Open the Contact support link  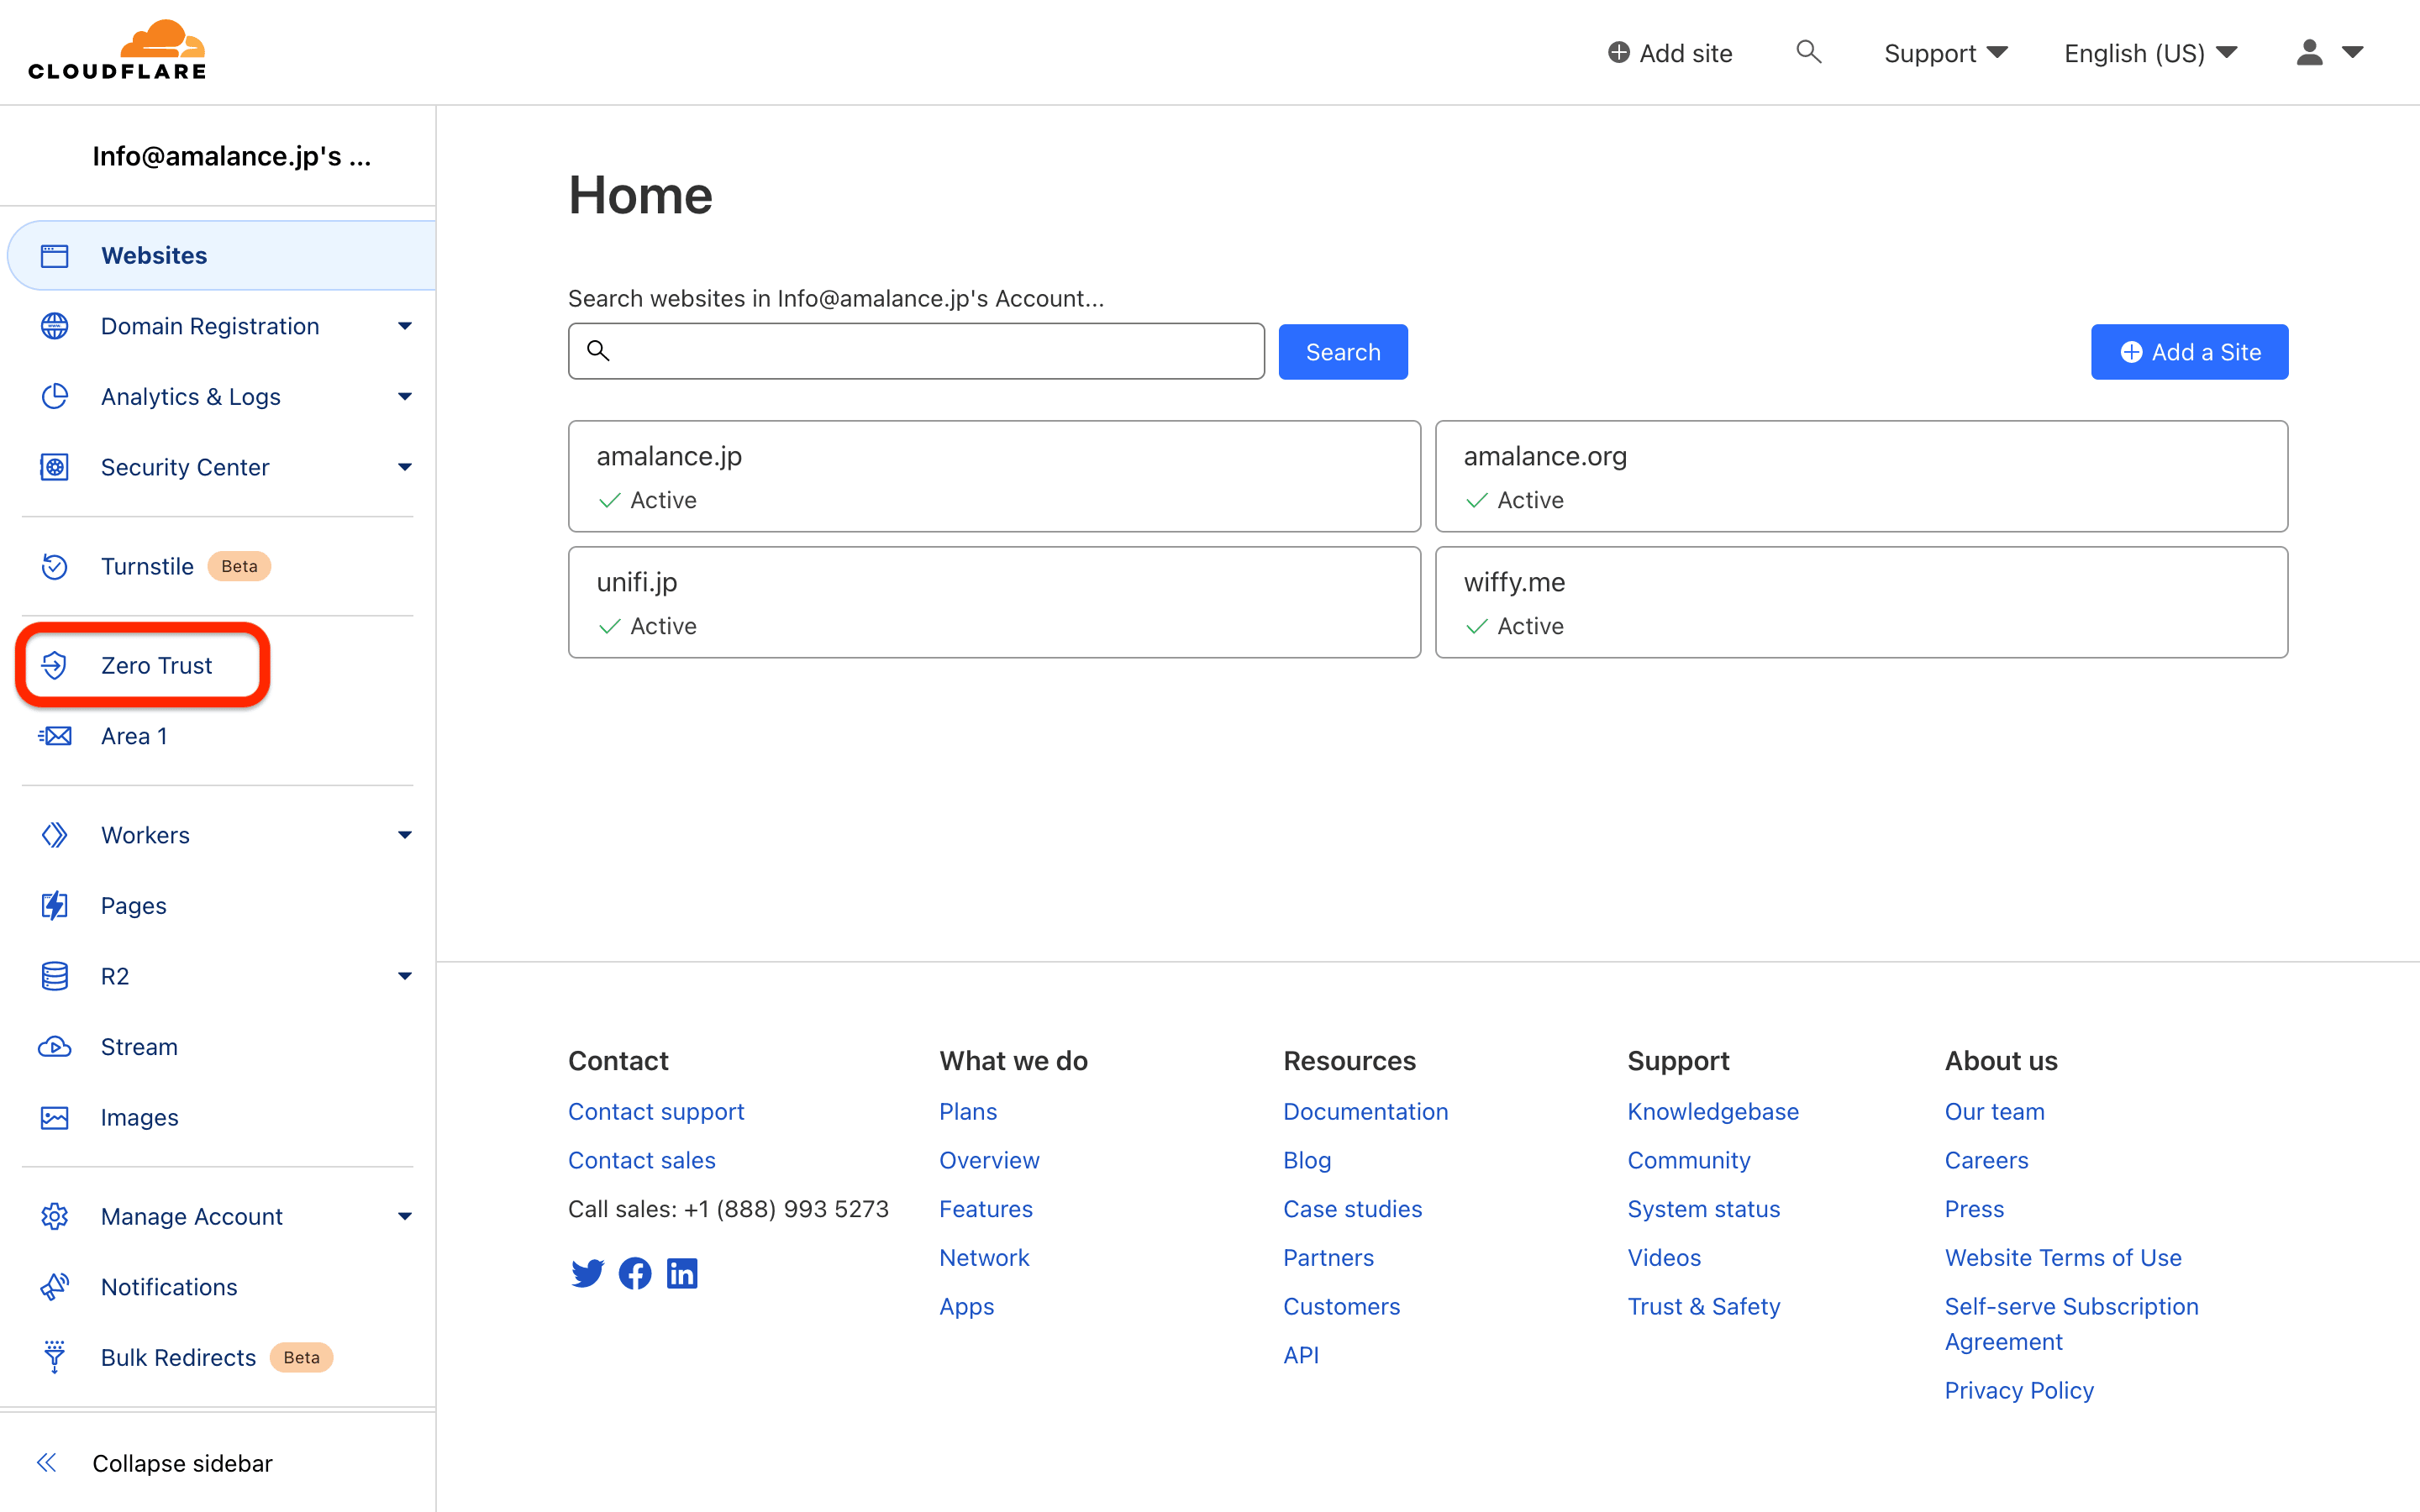(656, 1111)
